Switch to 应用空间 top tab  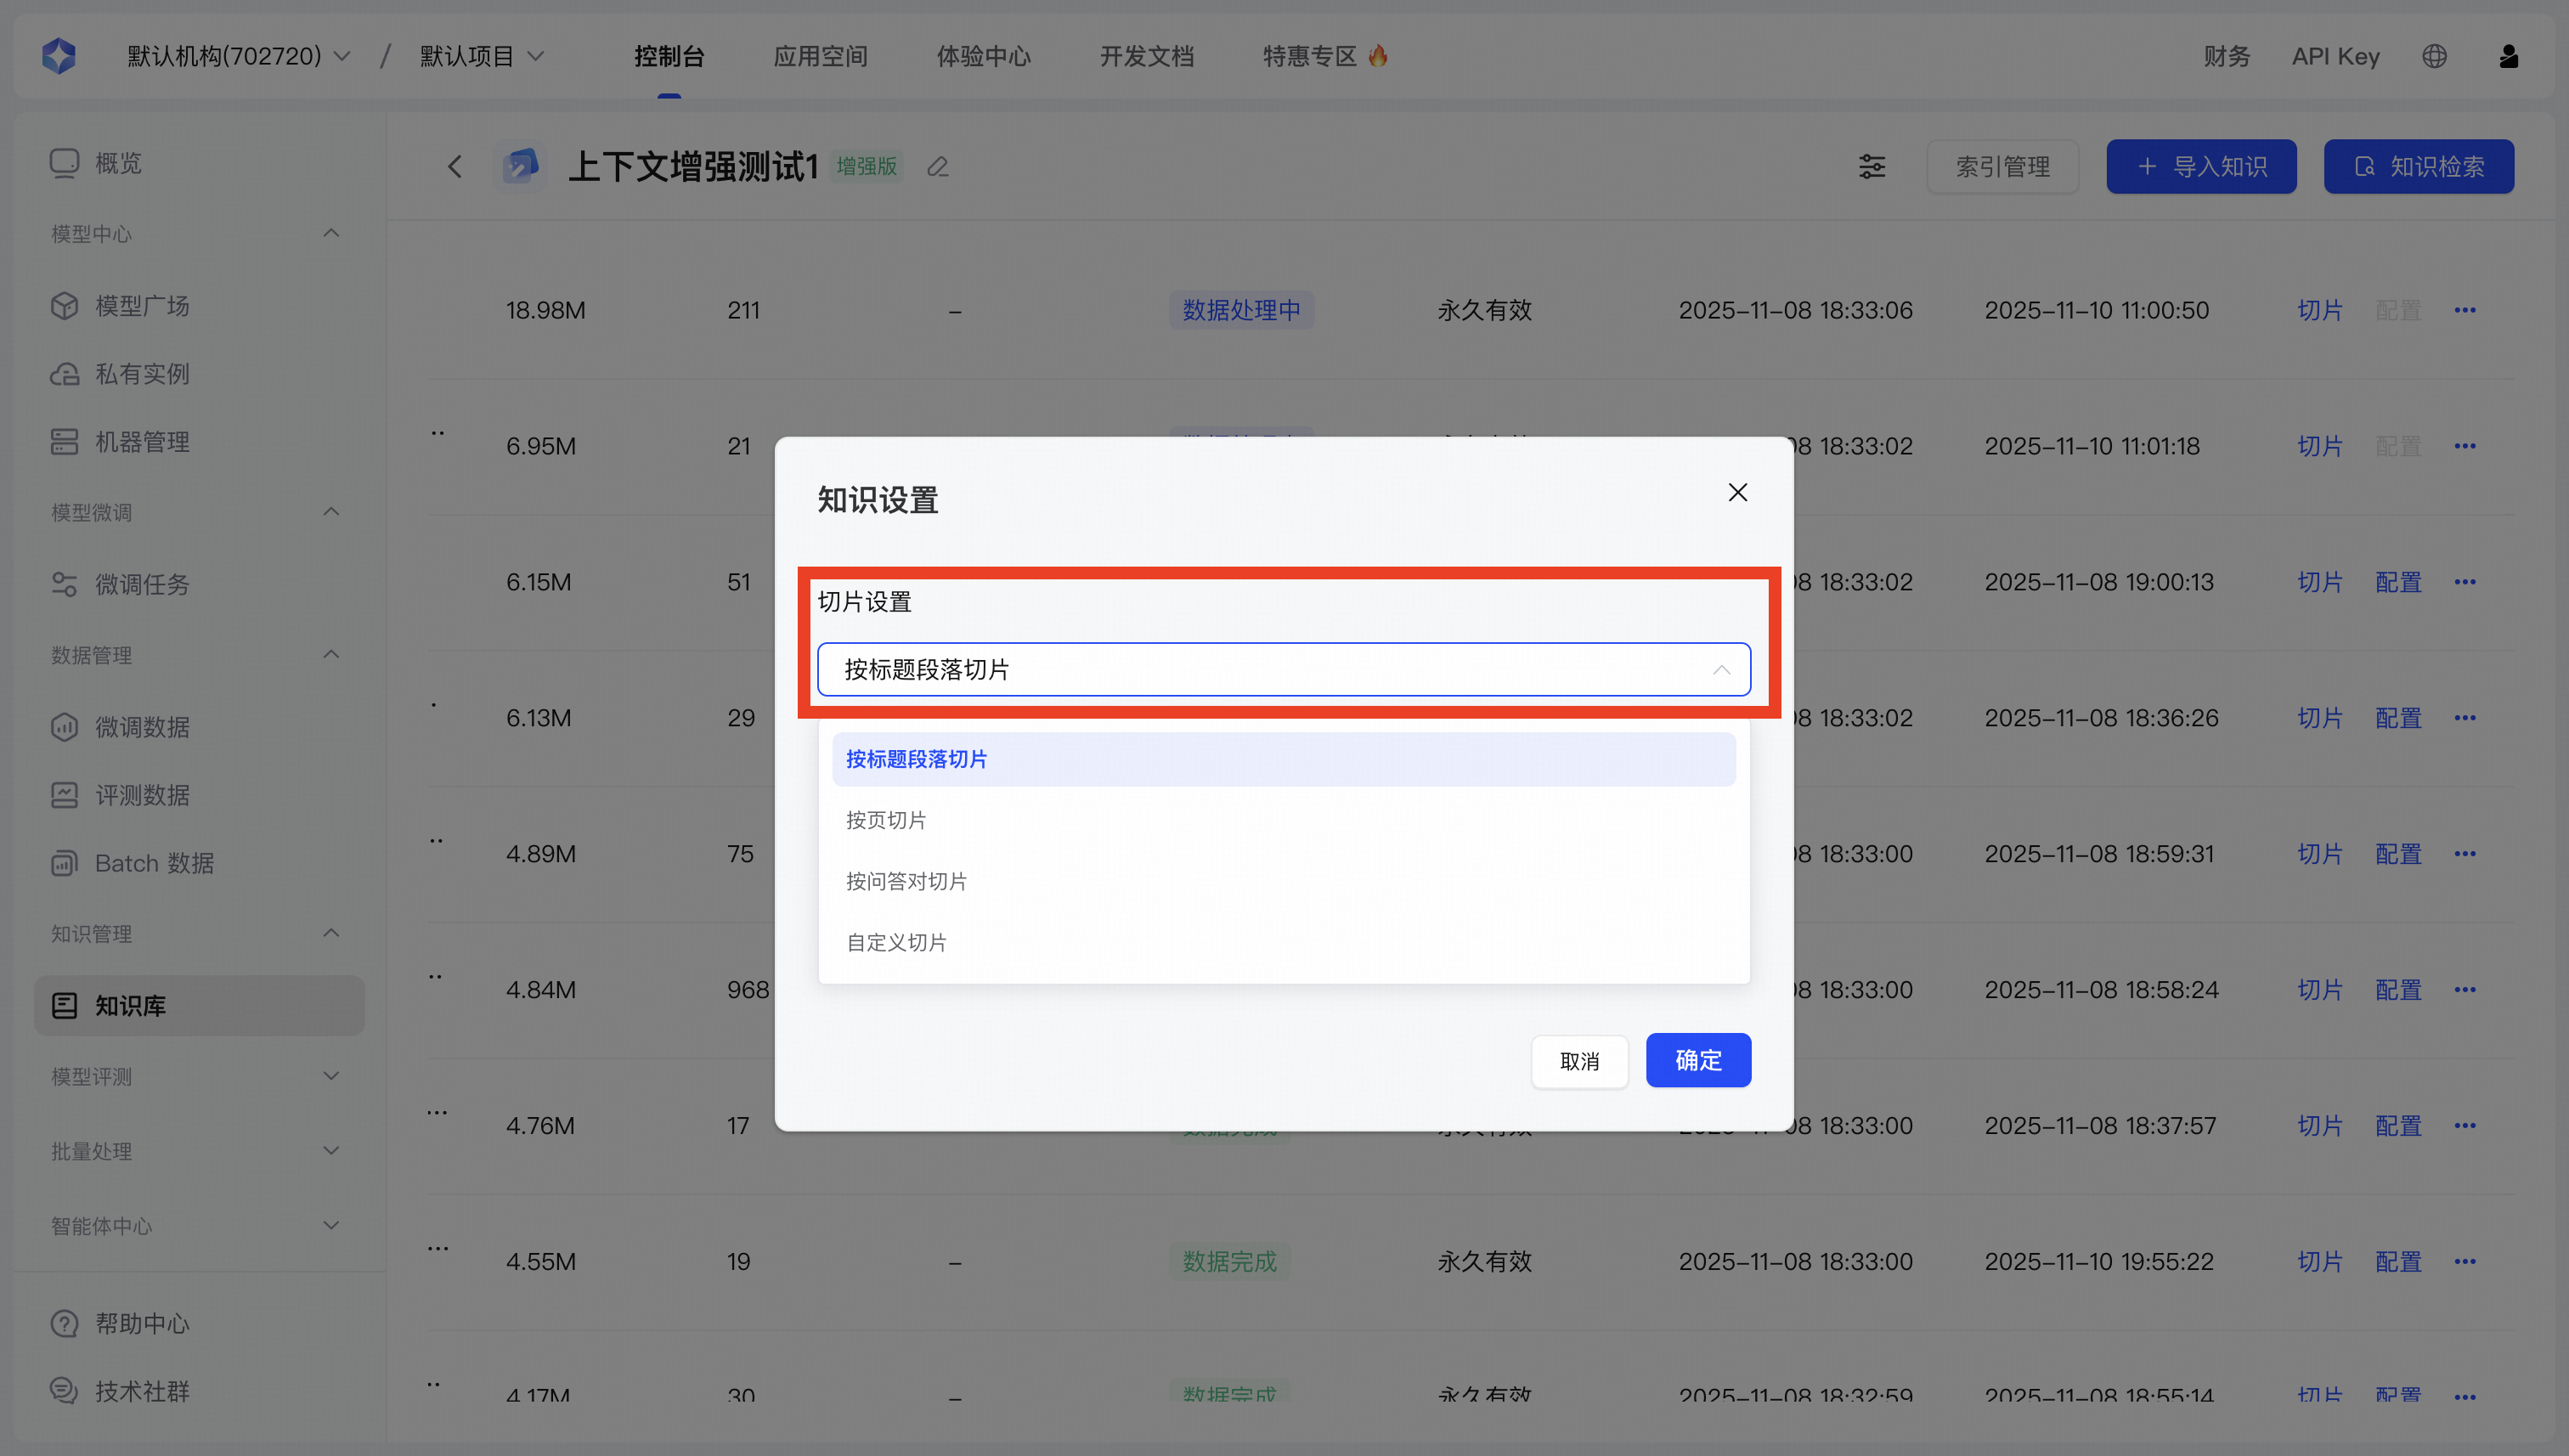(820, 56)
